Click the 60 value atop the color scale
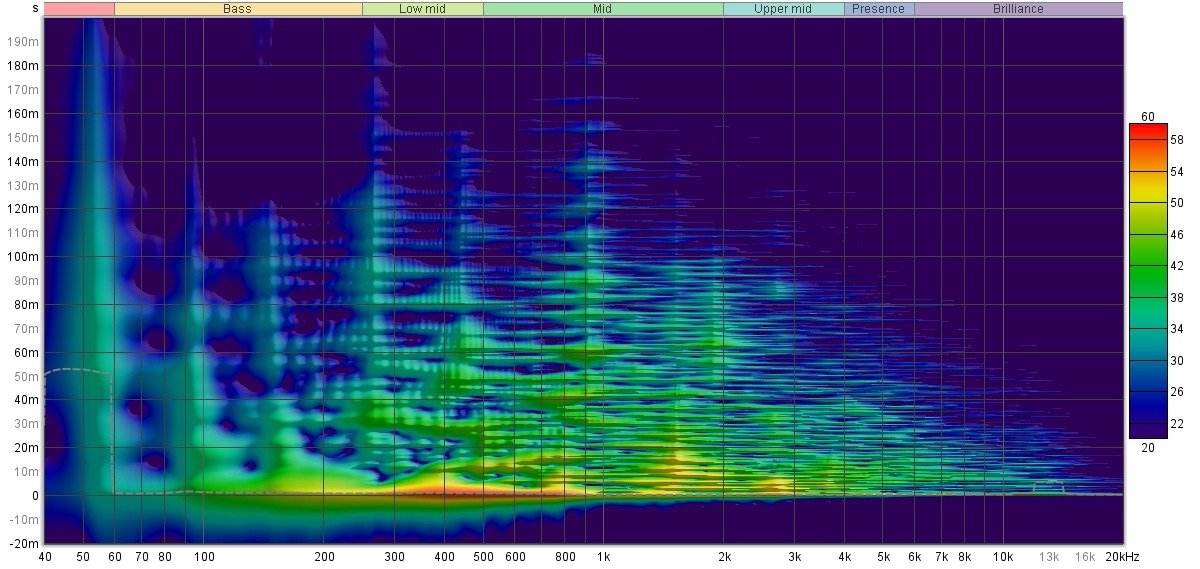 1148,117
